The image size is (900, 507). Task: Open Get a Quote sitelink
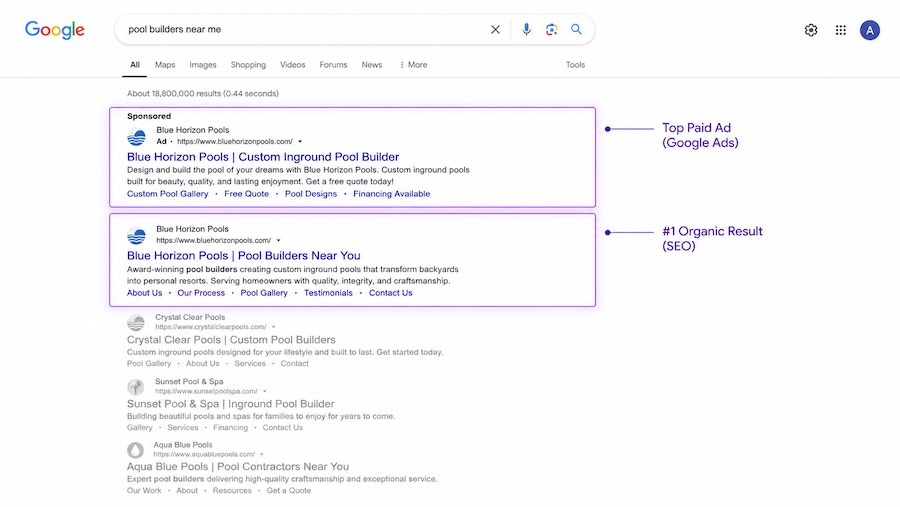289,491
